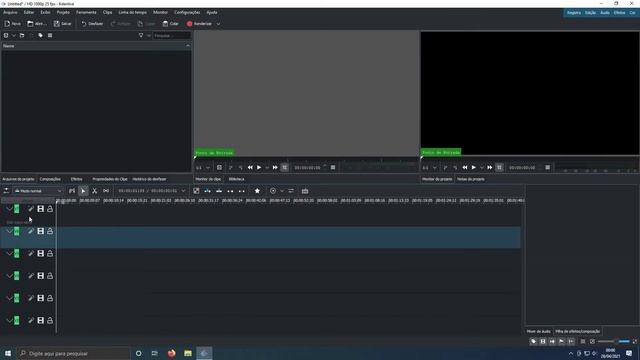The height and width of the screenshot is (360, 640).
Task: Click the tags icon in project bin
Action: point(40,36)
